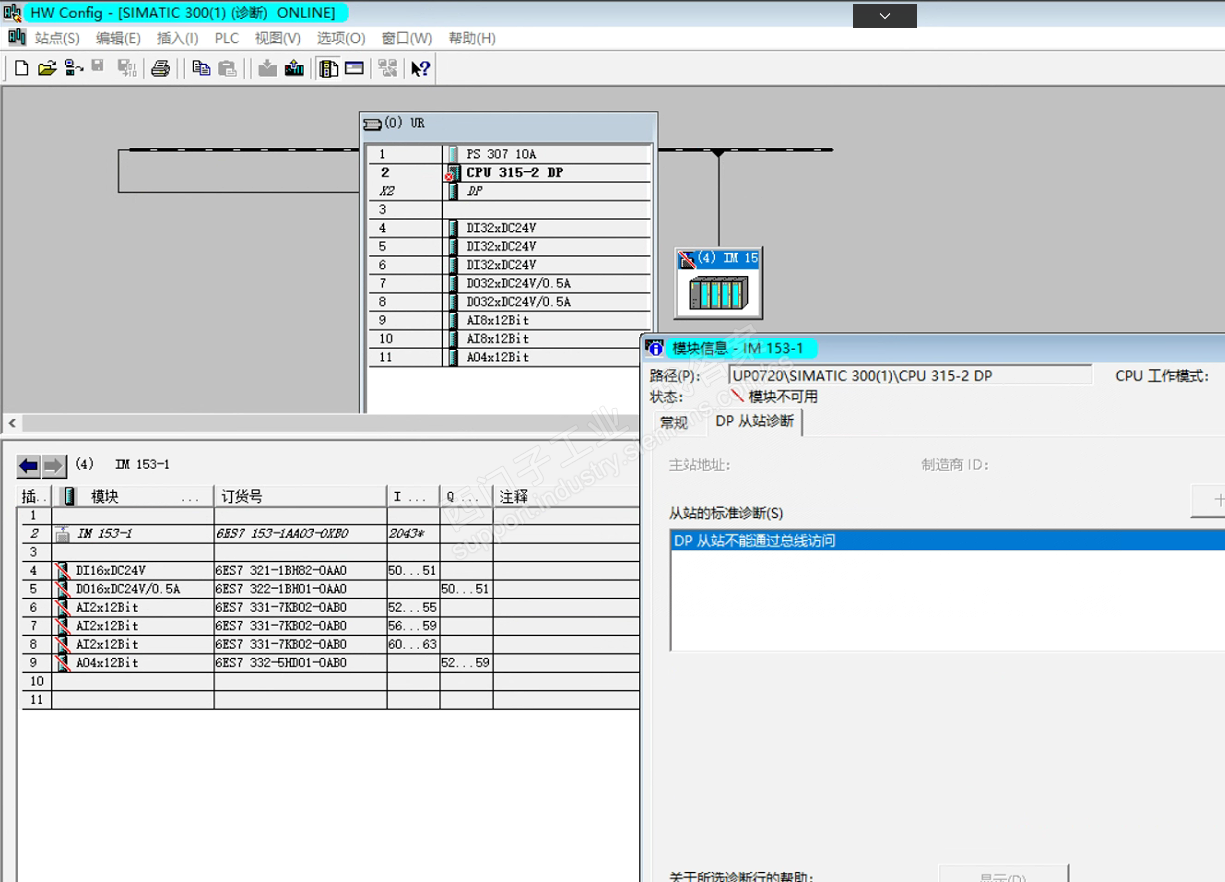Click the Open folder toolbar icon

pos(47,69)
